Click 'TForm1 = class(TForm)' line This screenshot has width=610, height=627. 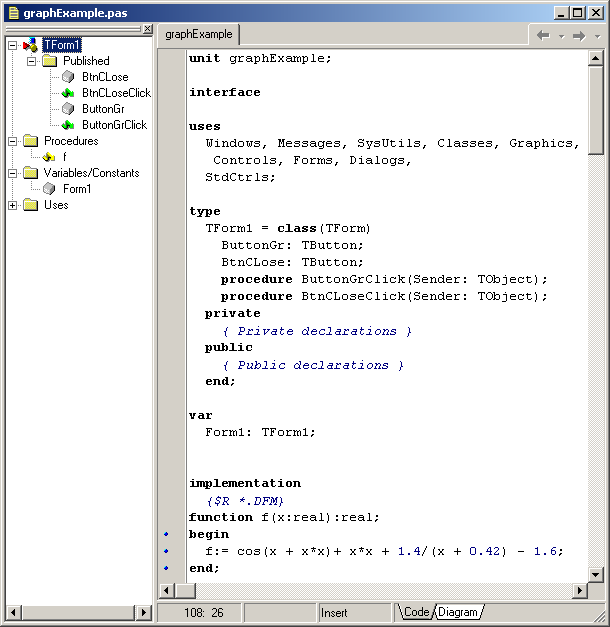[288, 228]
